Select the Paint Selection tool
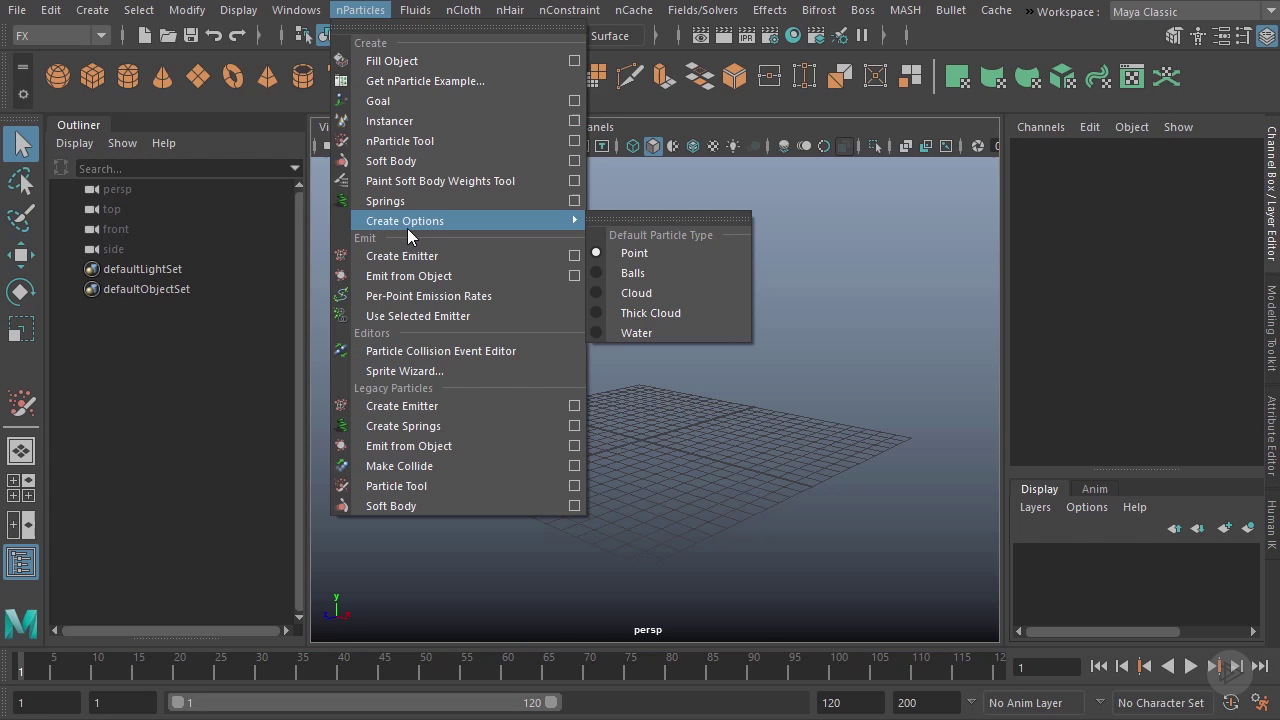The height and width of the screenshot is (720, 1280). pyautogui.click(x=21, y=218)
